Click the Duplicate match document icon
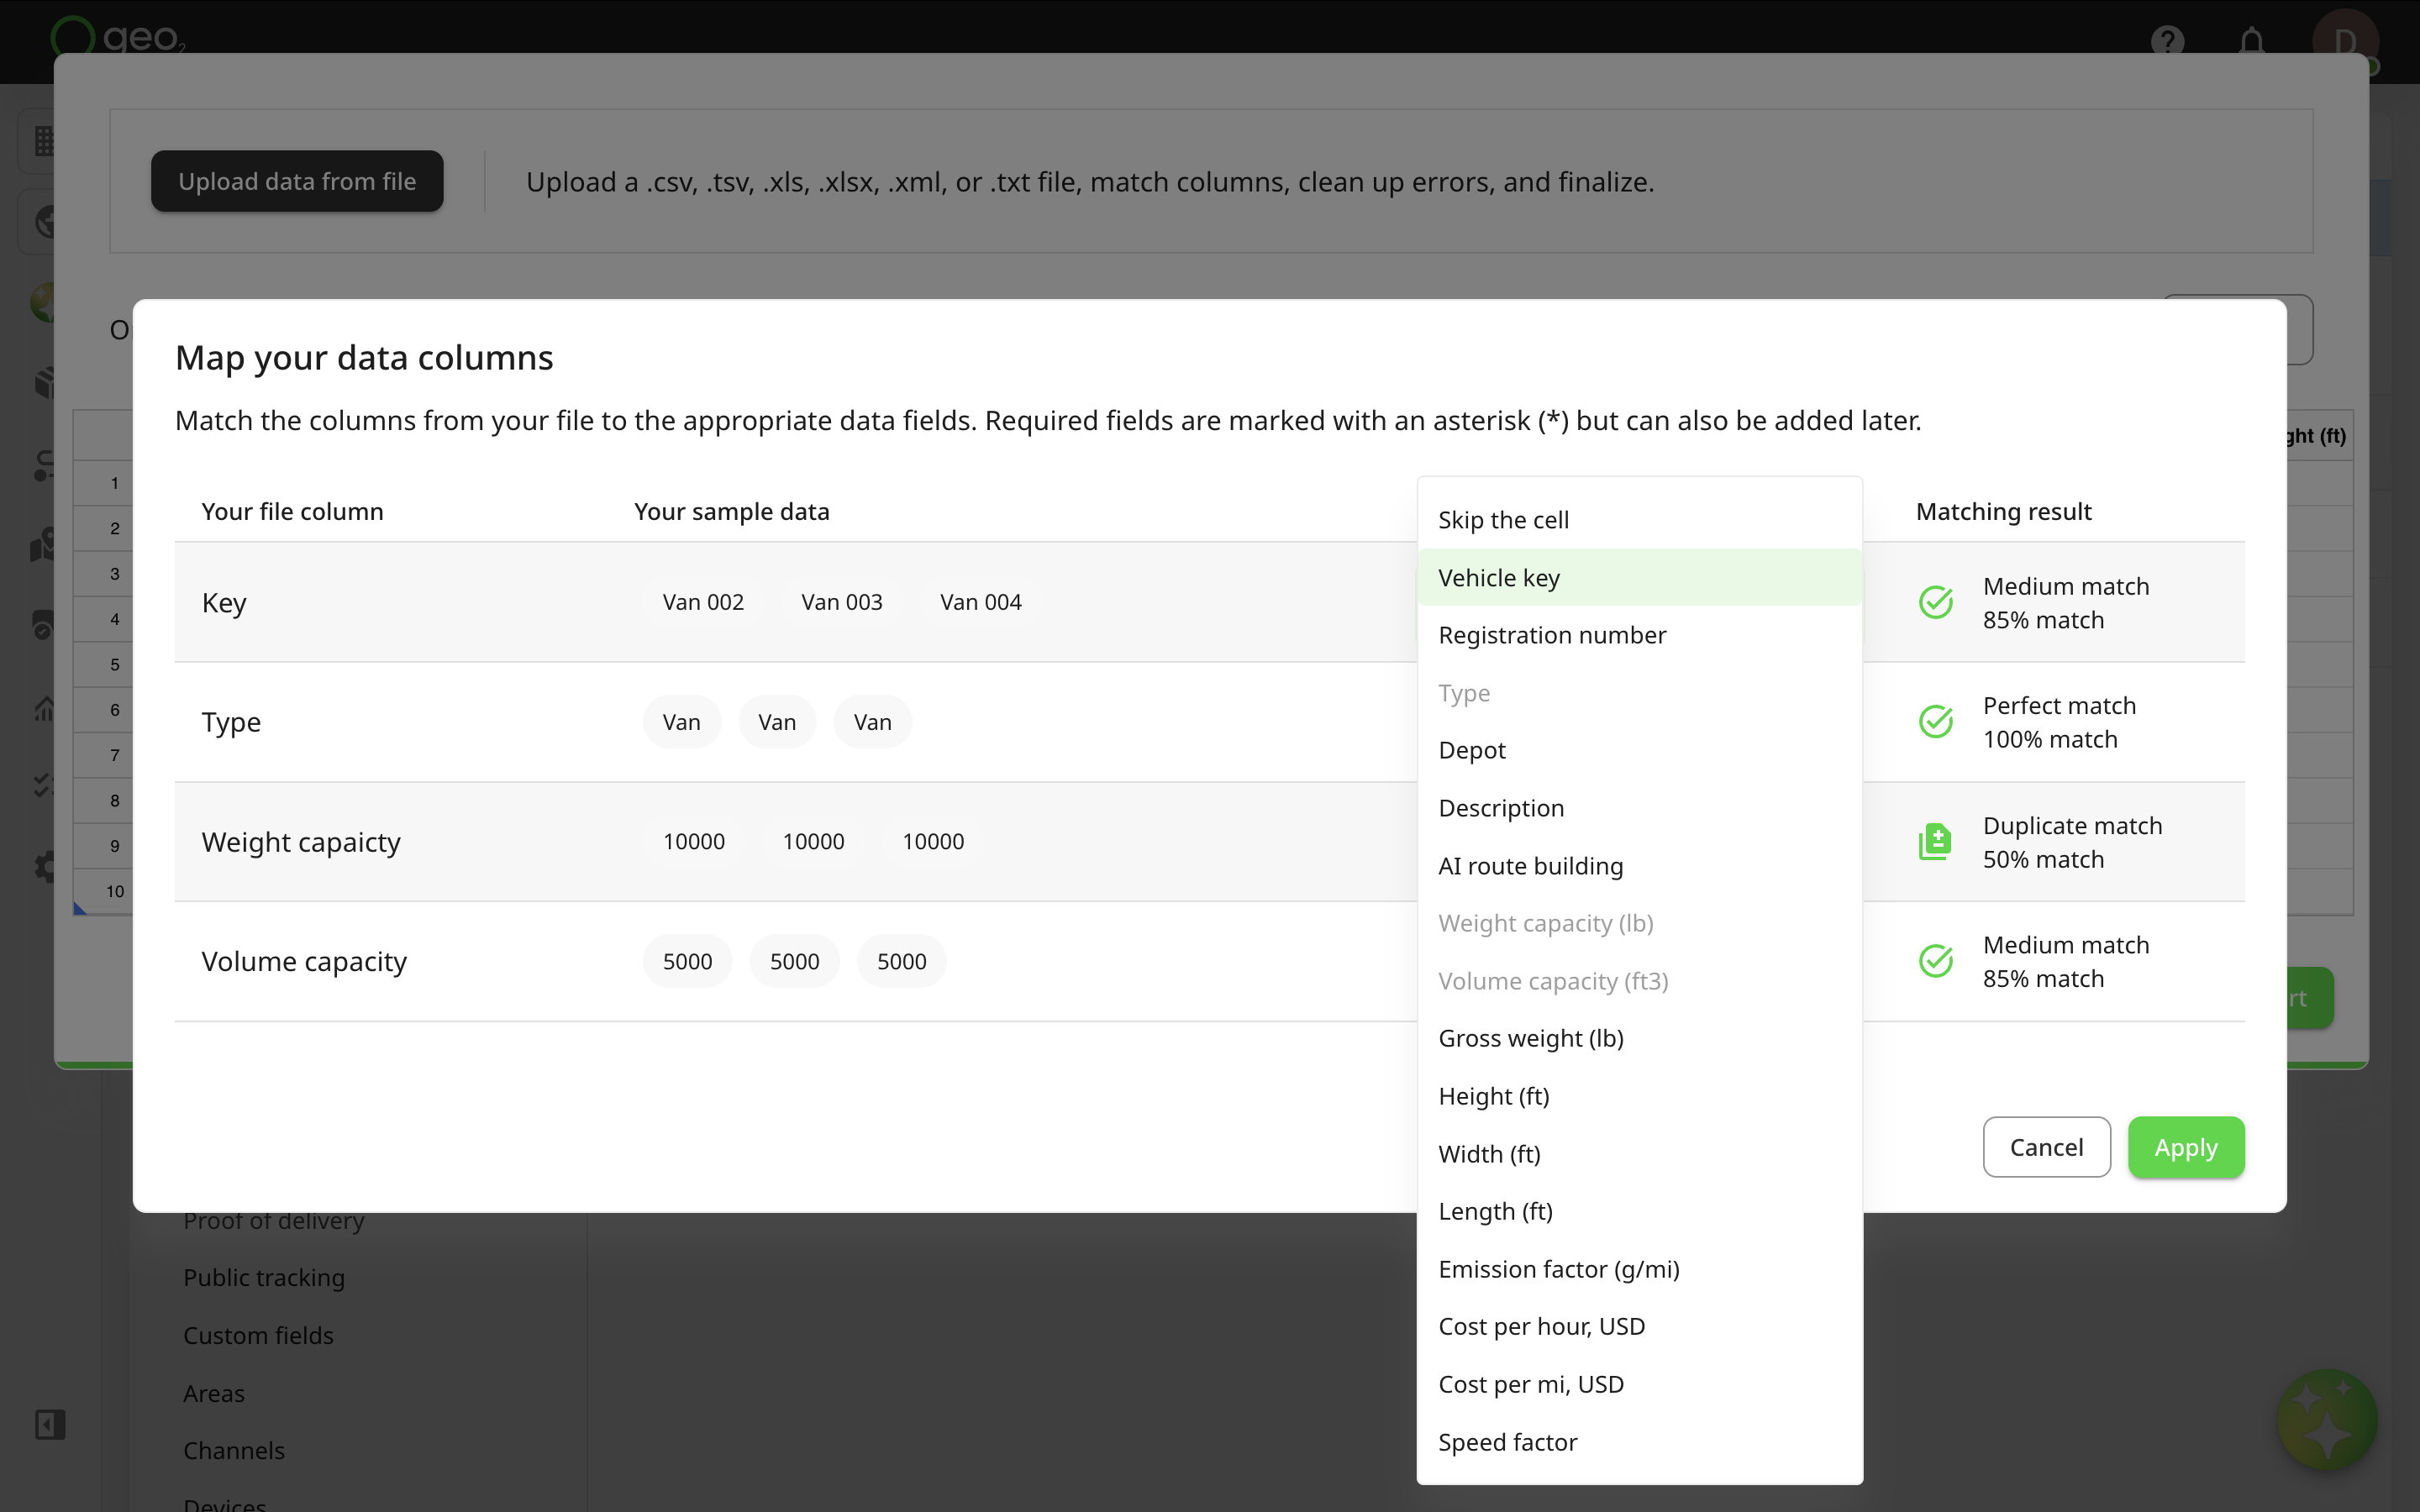This screenshot has height=1512, width=2420. [x=1935, y=842]
